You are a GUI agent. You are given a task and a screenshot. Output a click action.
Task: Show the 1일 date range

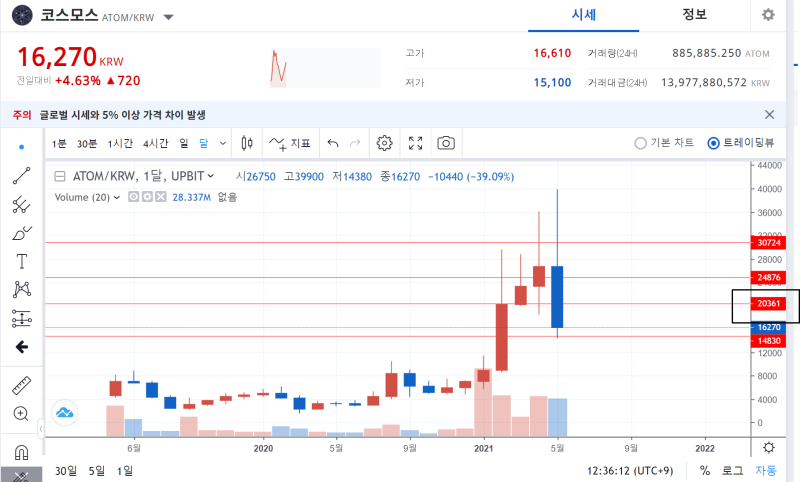click(x=124, y=470)
